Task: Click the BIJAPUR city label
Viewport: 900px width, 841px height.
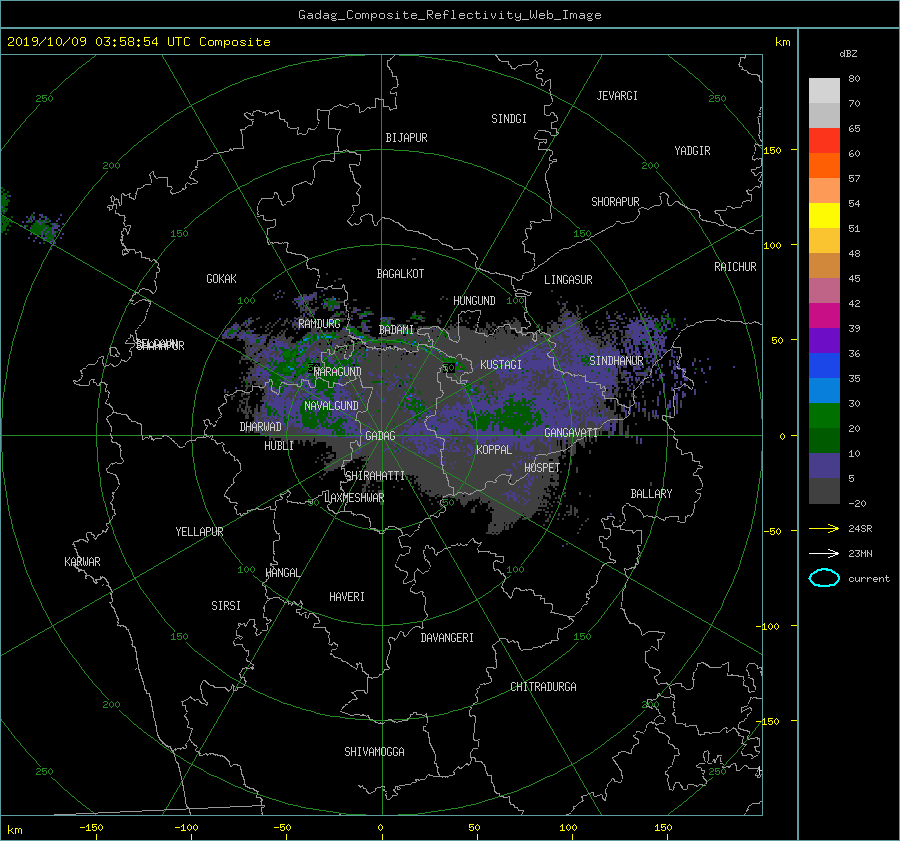Action: (406, 138)
